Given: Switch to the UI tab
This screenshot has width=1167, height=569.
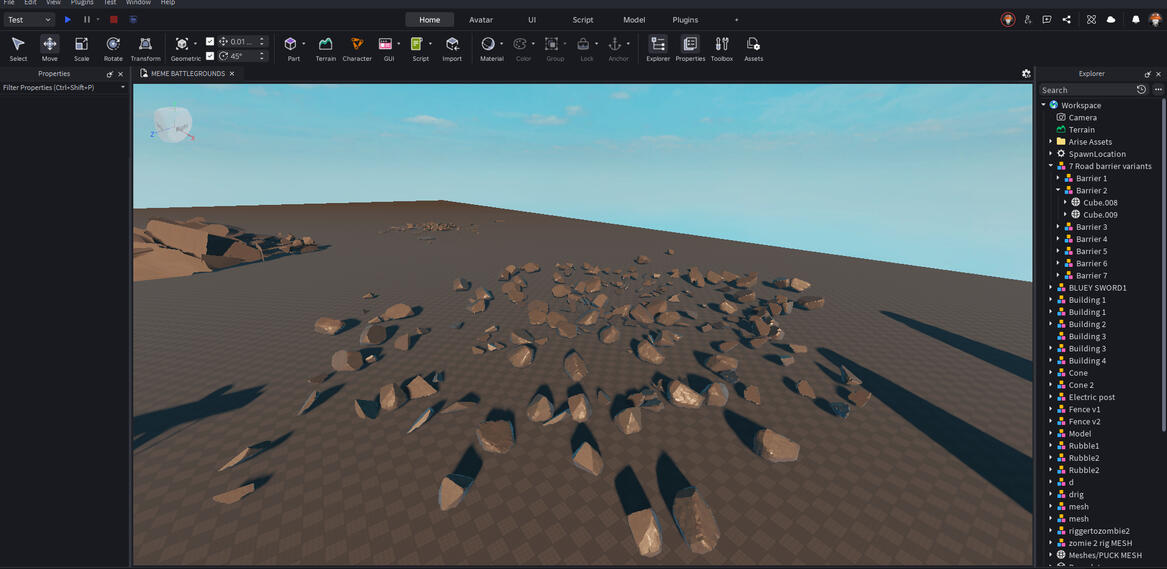Looking at the screenshot, I should (x=532, y=19).
